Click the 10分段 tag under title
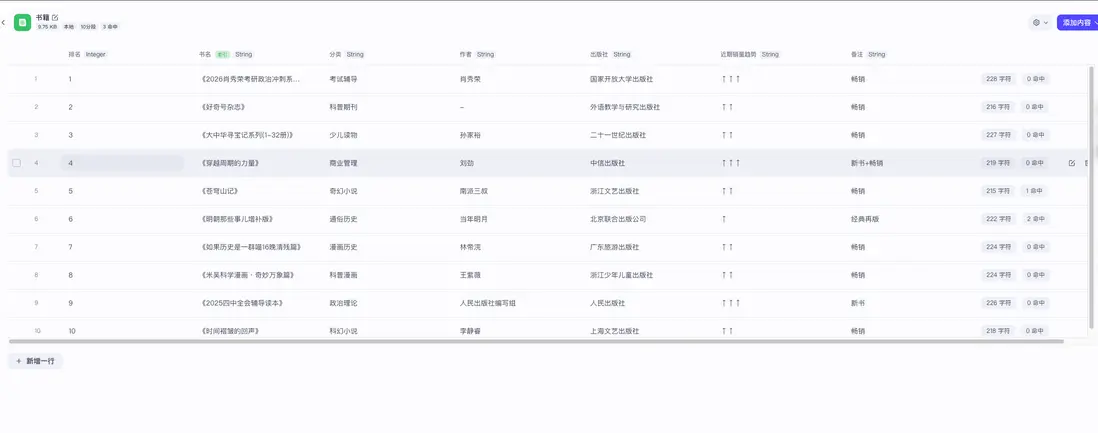 pyautogui.click(x=88, y=27)
